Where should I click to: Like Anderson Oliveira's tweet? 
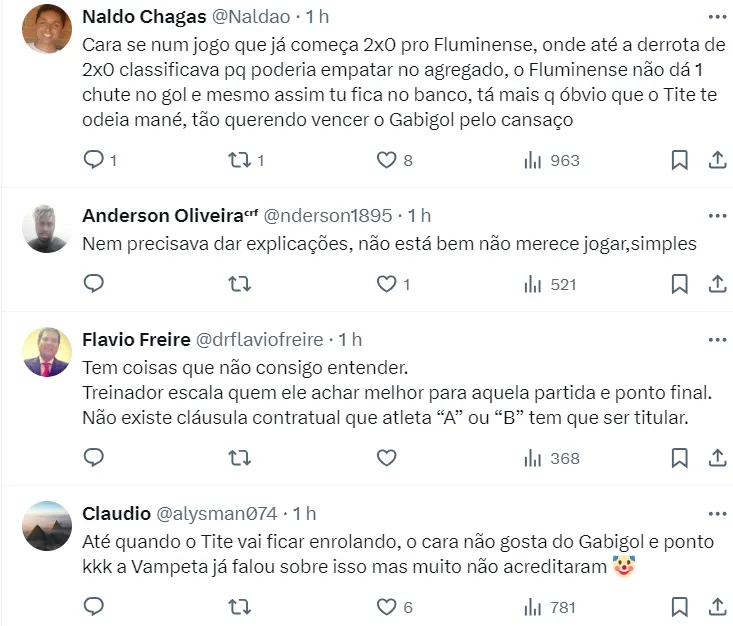coord(386,284)
